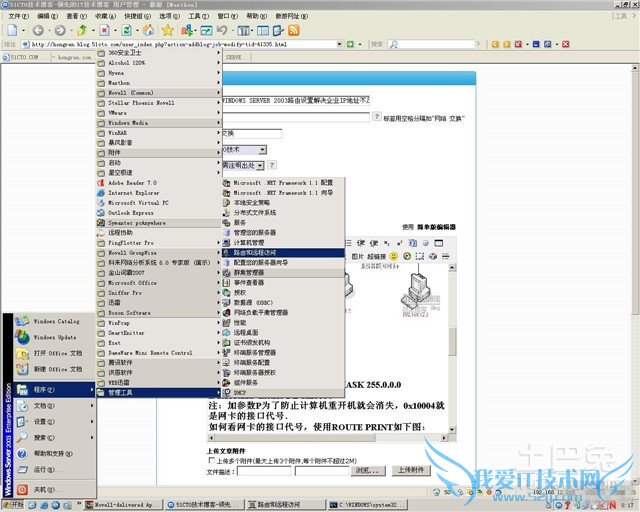This screenshot has width=640, height=512.
Task: Switch to the SERVE browser tab
Action: (235, 58)
